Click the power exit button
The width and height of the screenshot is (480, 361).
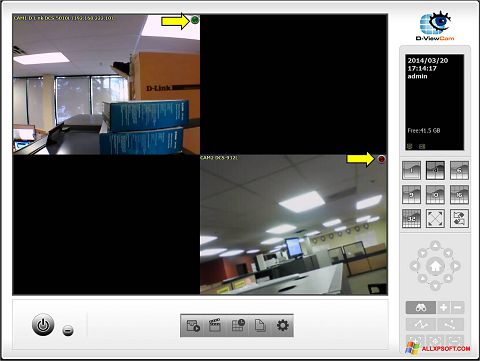point(43,325)
